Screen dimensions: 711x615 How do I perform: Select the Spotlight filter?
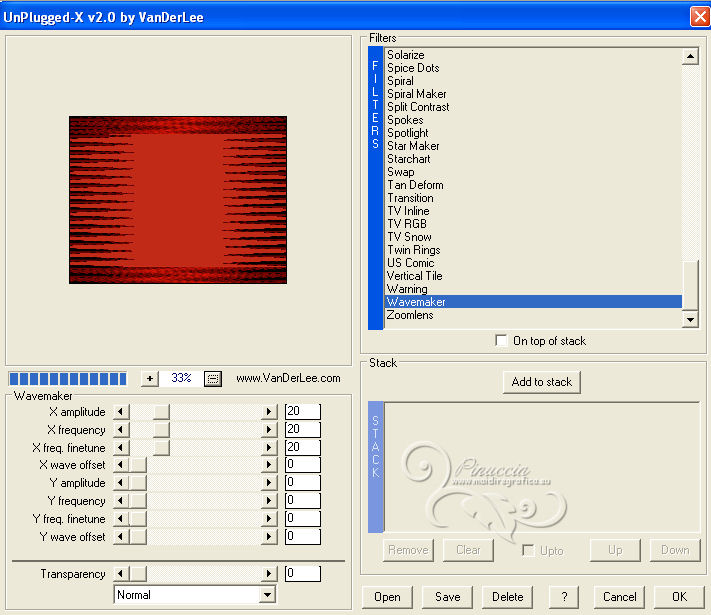408,133
